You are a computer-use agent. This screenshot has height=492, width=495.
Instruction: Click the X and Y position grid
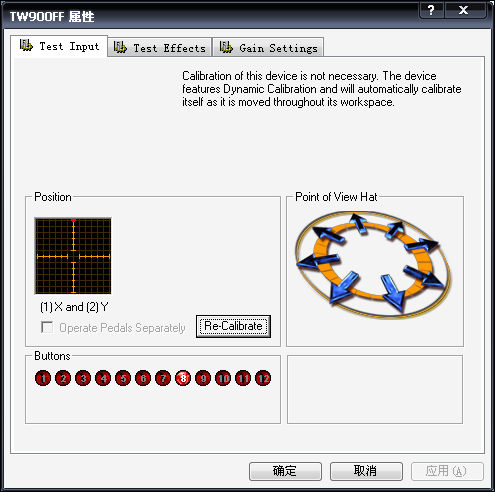point(73,256)
